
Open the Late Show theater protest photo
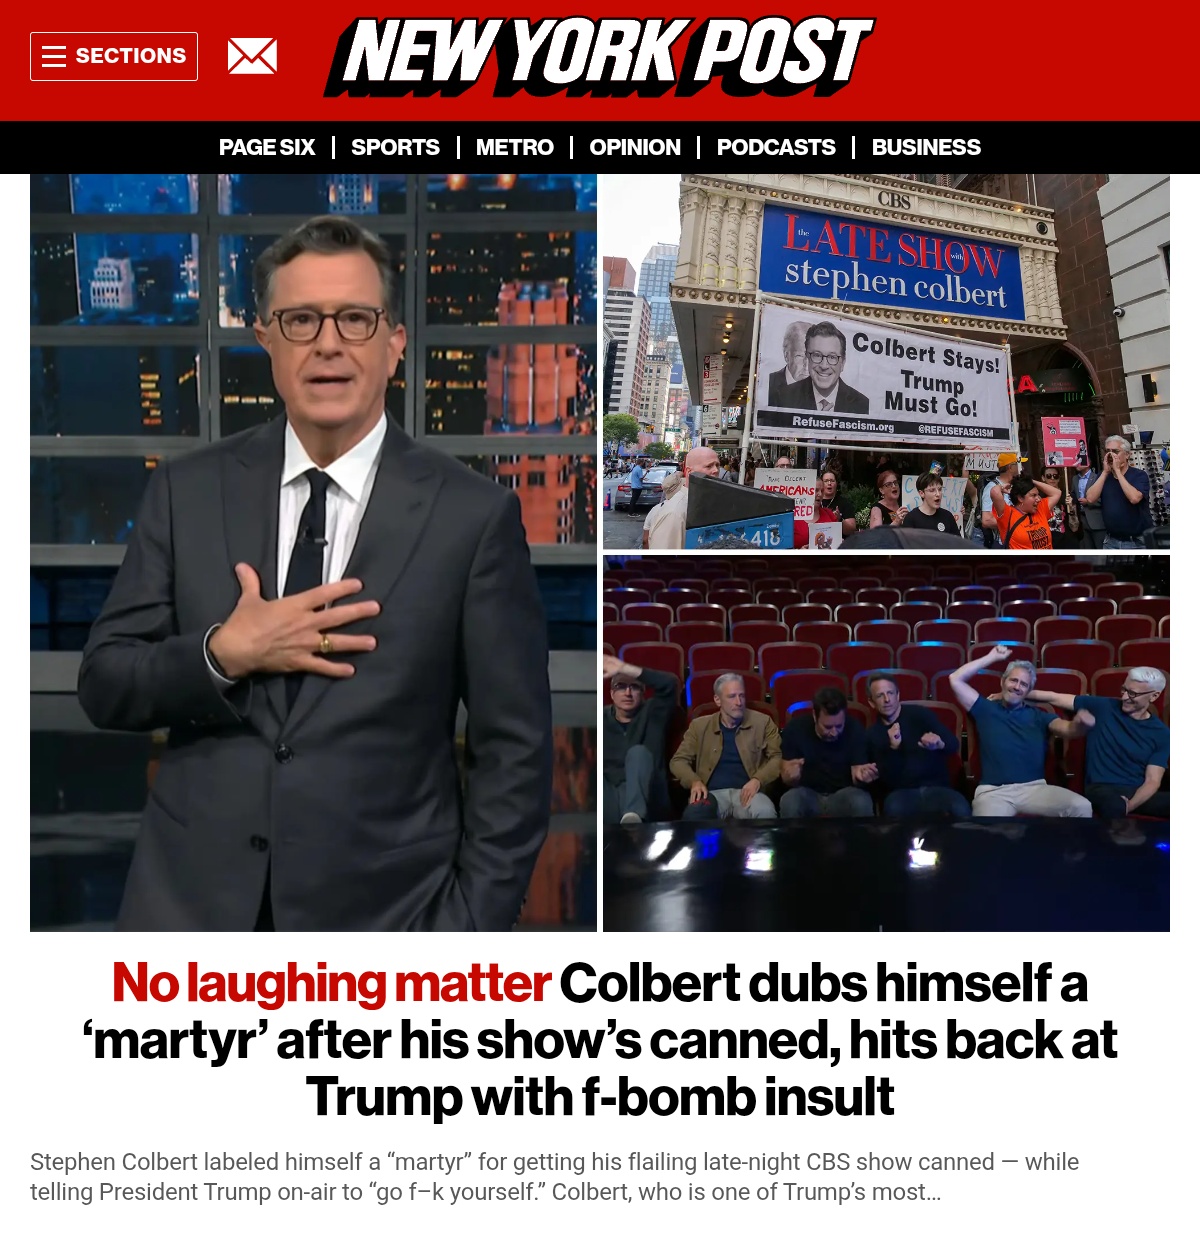[x=886, y=362]
